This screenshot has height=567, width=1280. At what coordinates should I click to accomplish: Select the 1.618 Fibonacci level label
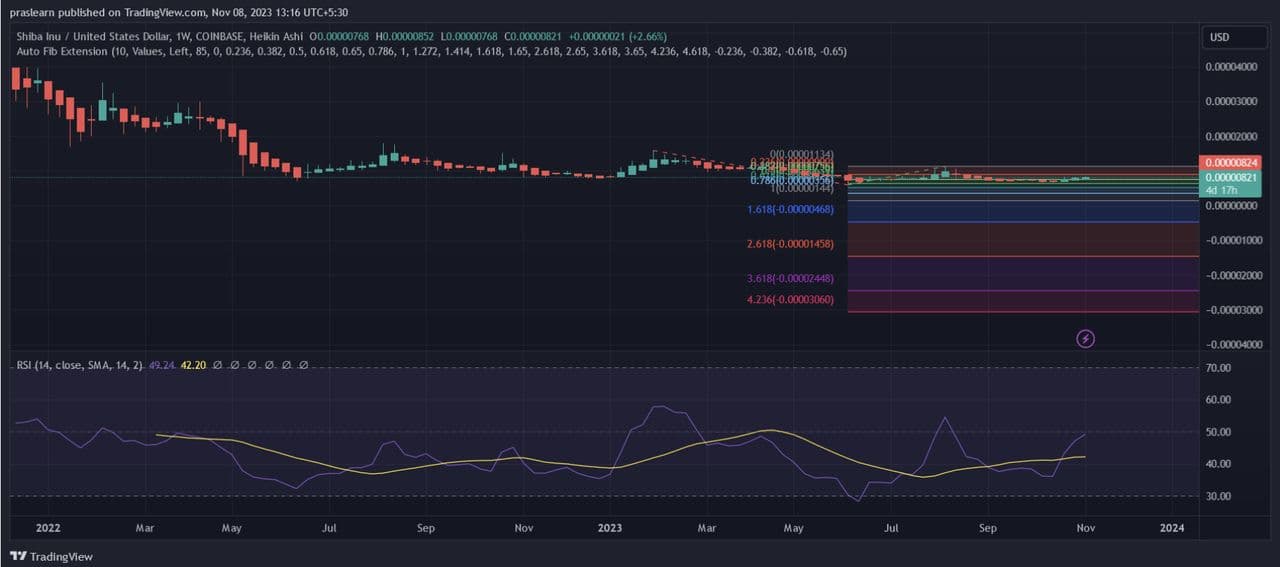tap(790, 209)
